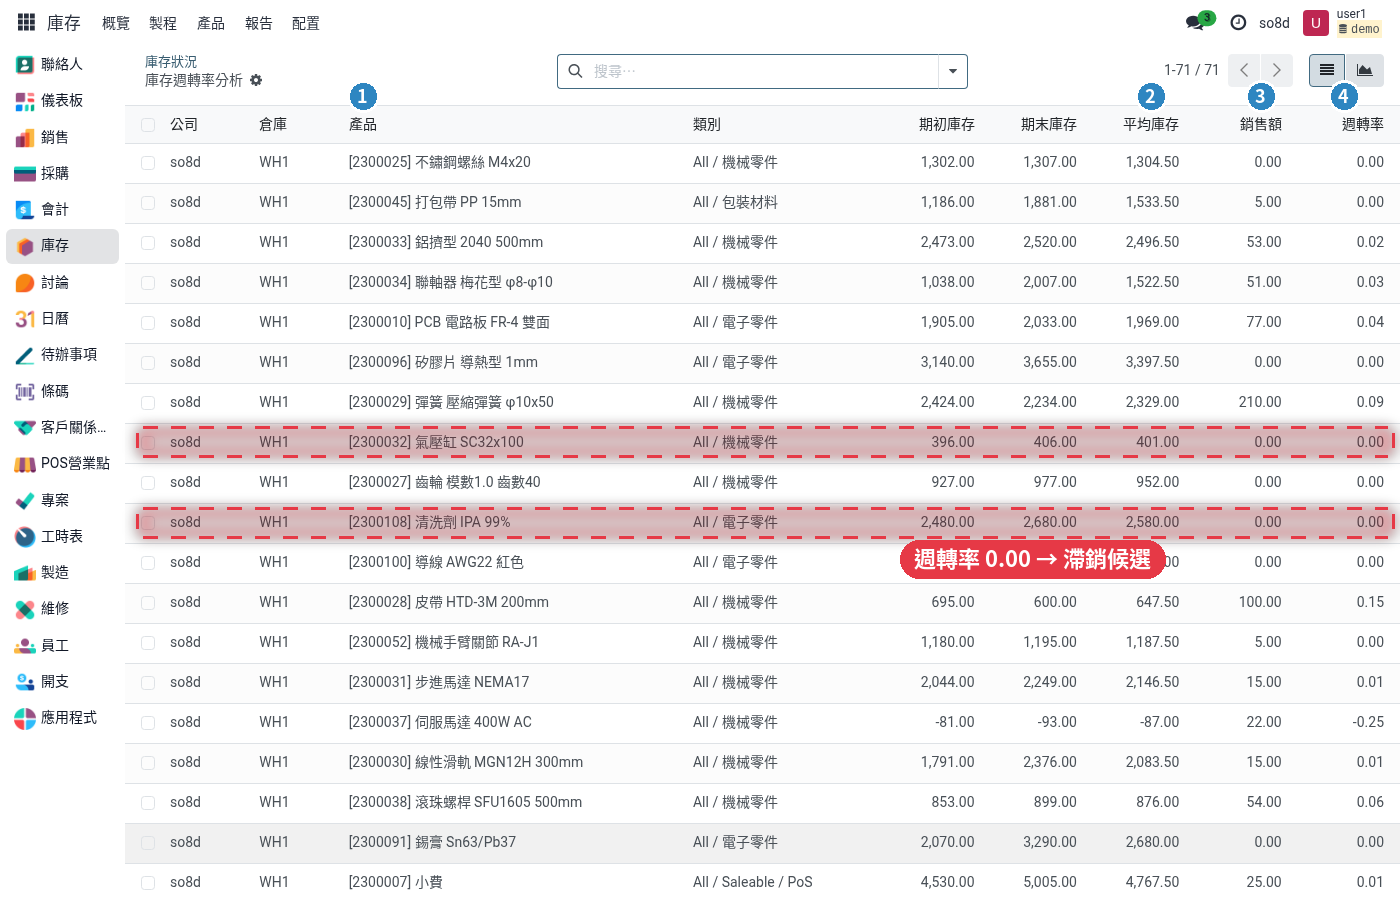Open the 製程 menu
The height and width of the screenshot is (900, 1400).
click(163, 23)
